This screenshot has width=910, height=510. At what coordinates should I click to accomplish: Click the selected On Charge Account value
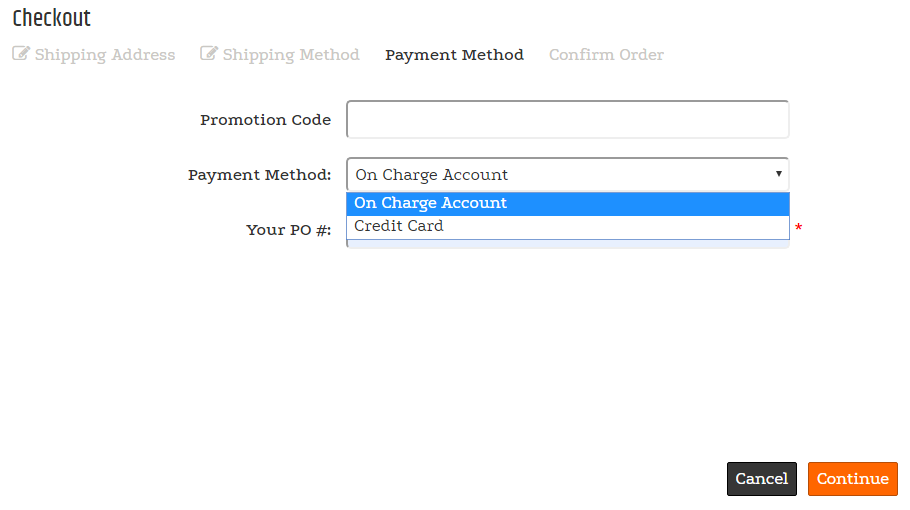point(432,175)
